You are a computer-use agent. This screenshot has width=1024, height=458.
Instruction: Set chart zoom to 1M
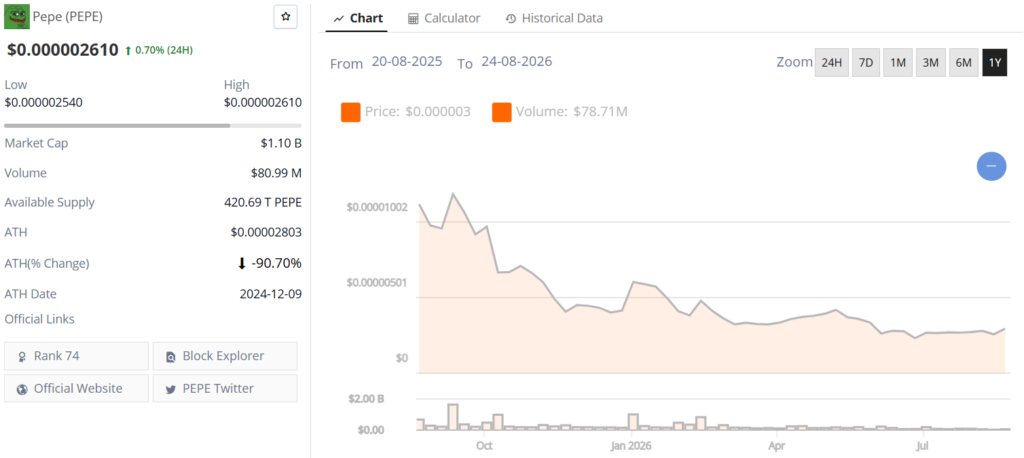898,63
